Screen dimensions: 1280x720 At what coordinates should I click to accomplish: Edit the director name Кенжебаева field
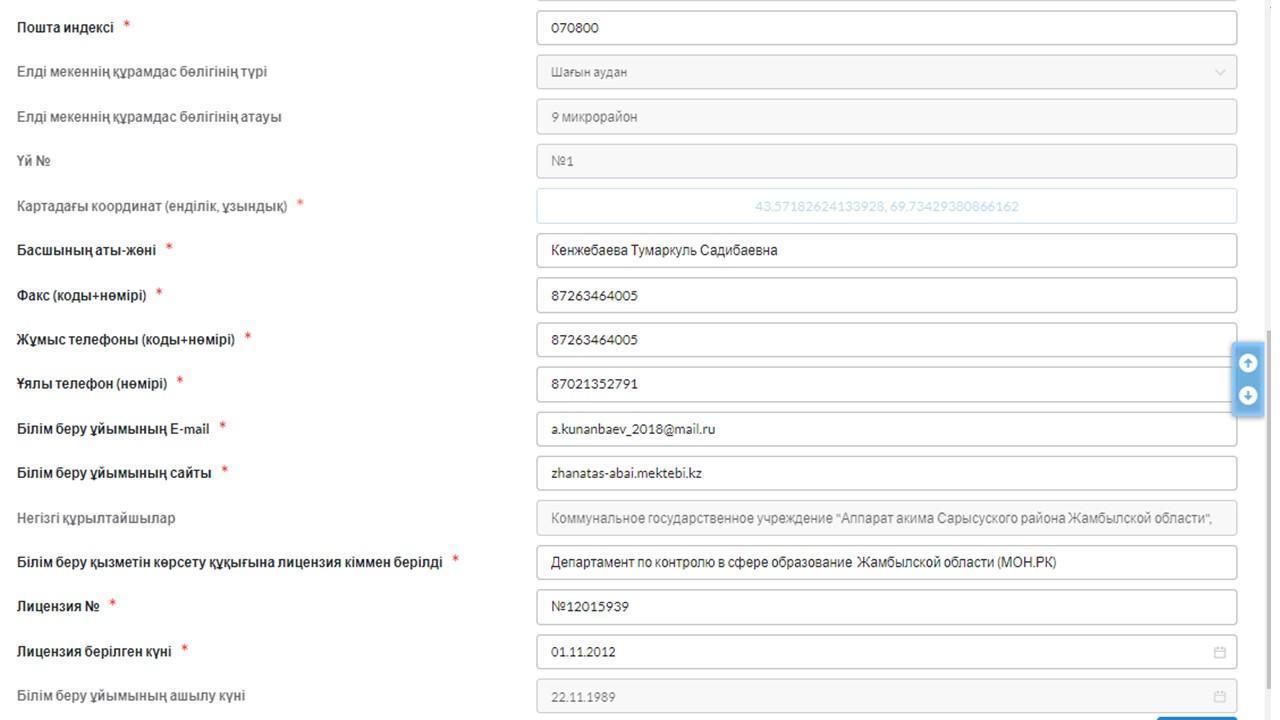pos(886,250)
